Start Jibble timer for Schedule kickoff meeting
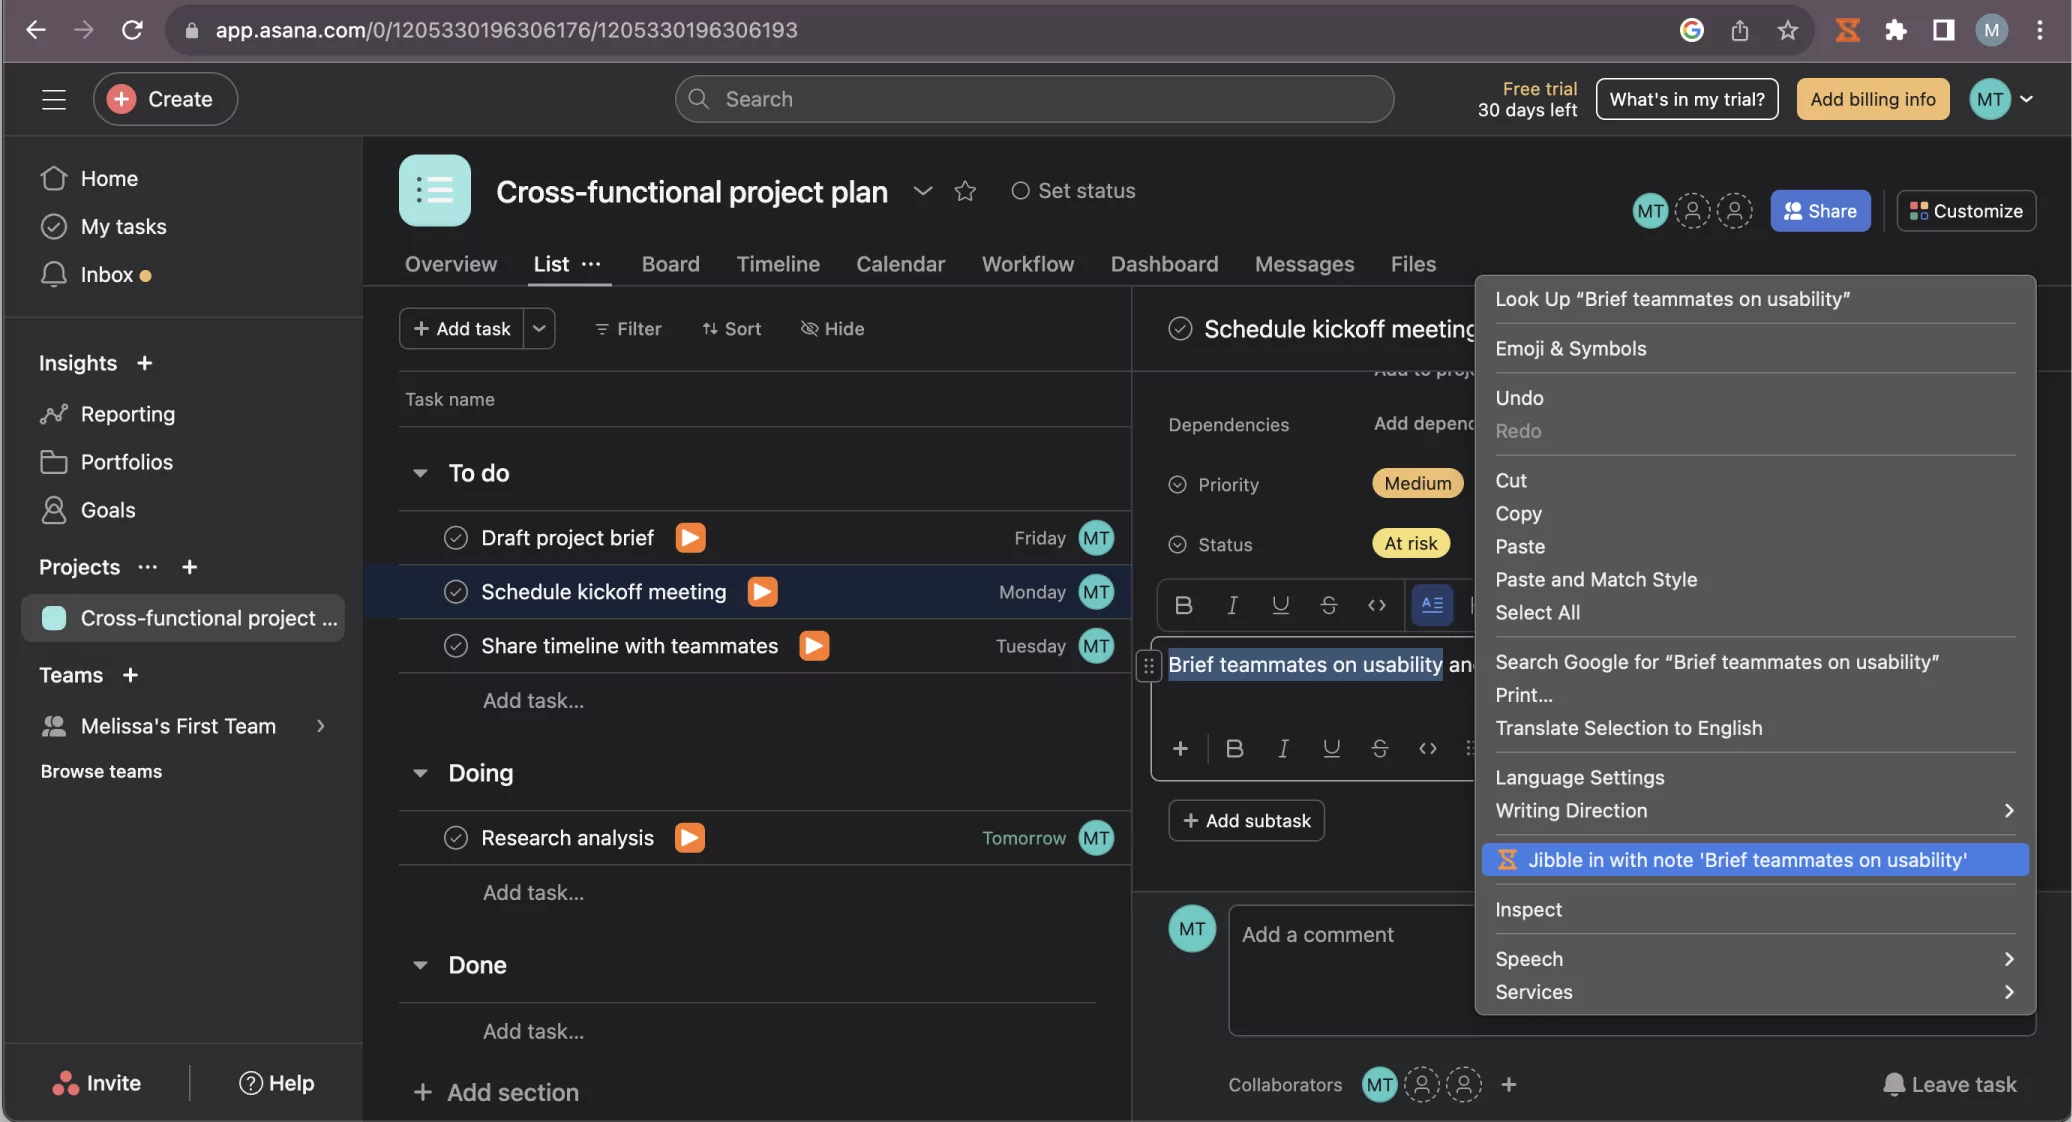 pyautogui.click(x=763, y=592)
